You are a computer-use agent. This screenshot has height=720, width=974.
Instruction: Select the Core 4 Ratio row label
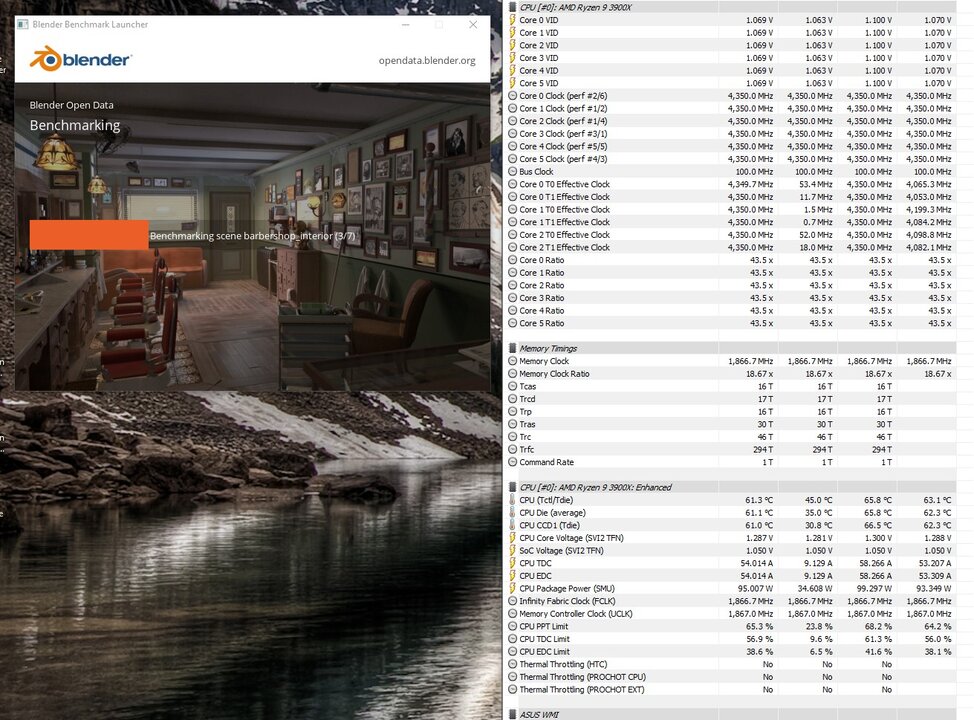542,311
